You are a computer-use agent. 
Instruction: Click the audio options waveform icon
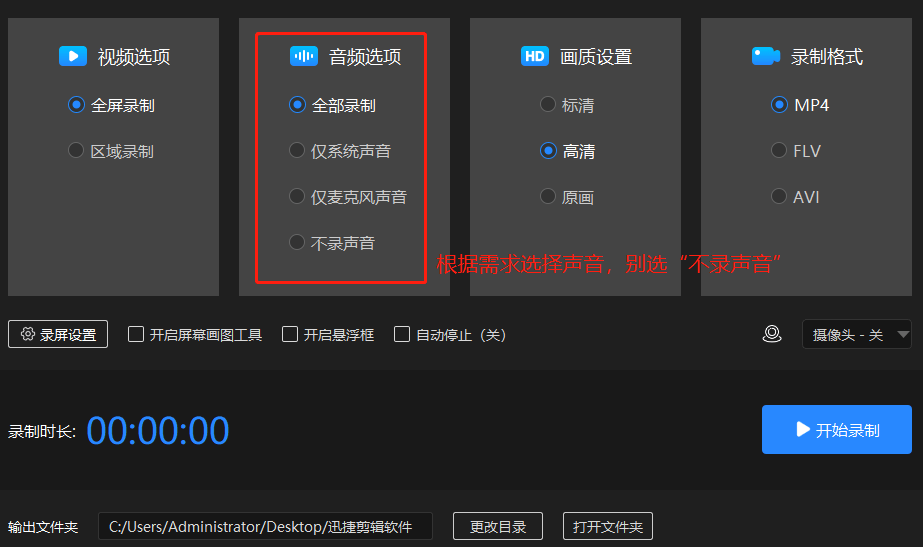[x=304, y=57]
